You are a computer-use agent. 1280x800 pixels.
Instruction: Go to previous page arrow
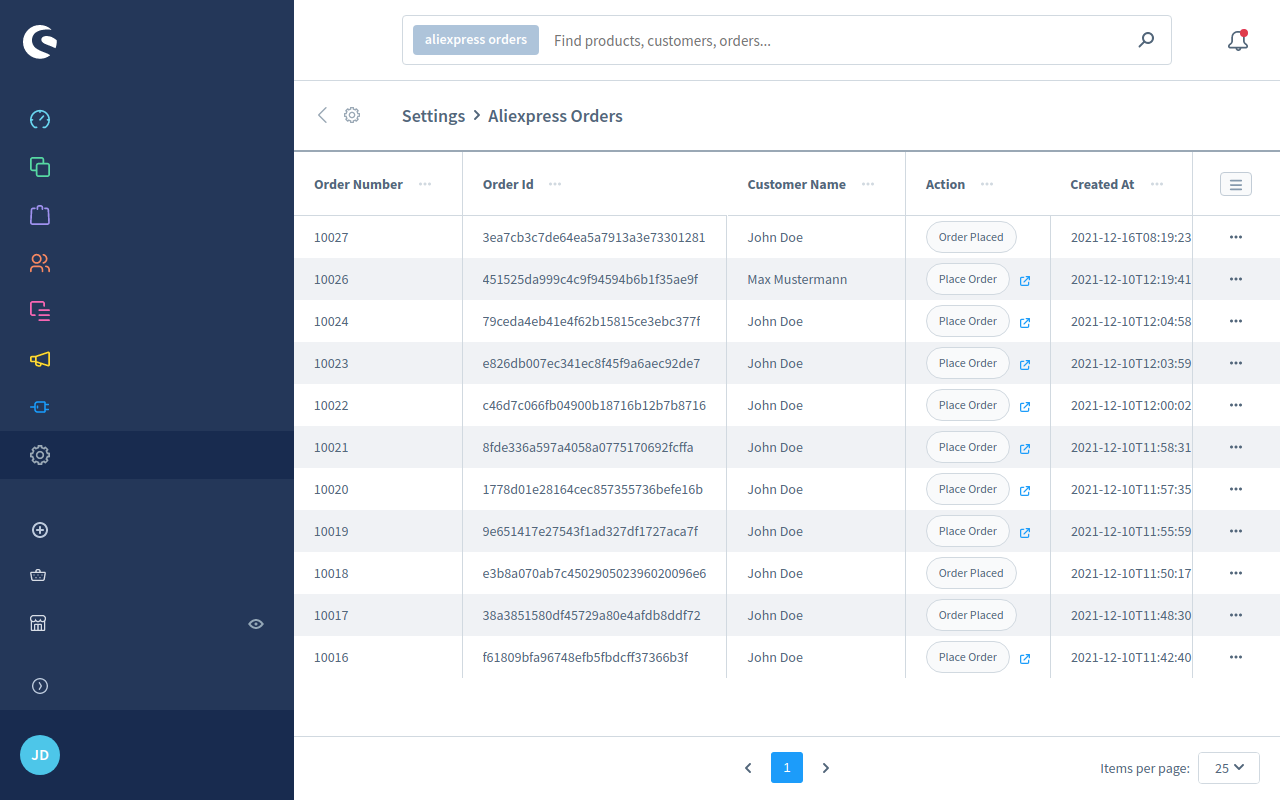(748, 768)
